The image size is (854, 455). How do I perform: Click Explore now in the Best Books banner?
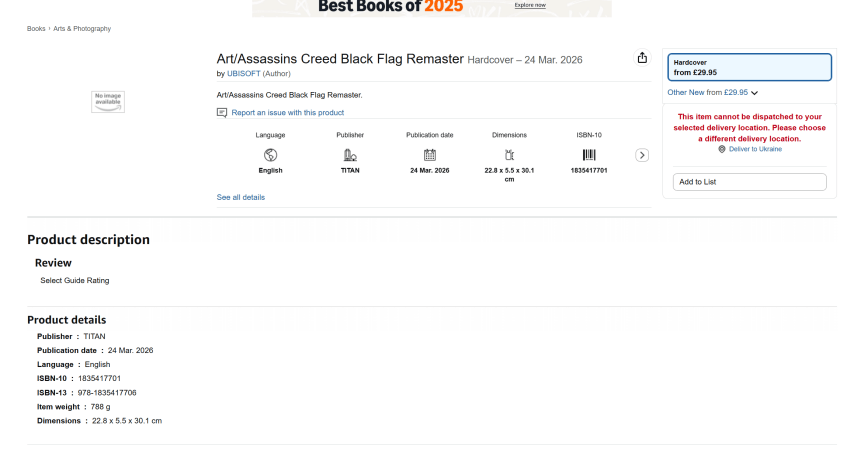530,5
